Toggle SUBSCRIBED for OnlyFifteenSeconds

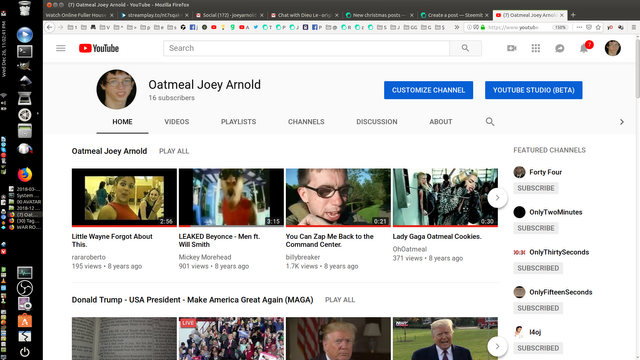(538, 308)
